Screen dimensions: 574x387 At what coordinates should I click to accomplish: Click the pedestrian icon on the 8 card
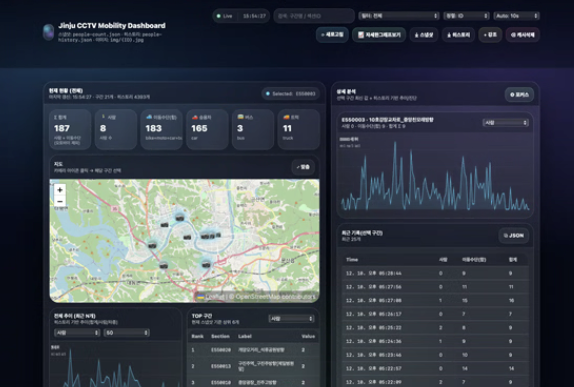103,117
